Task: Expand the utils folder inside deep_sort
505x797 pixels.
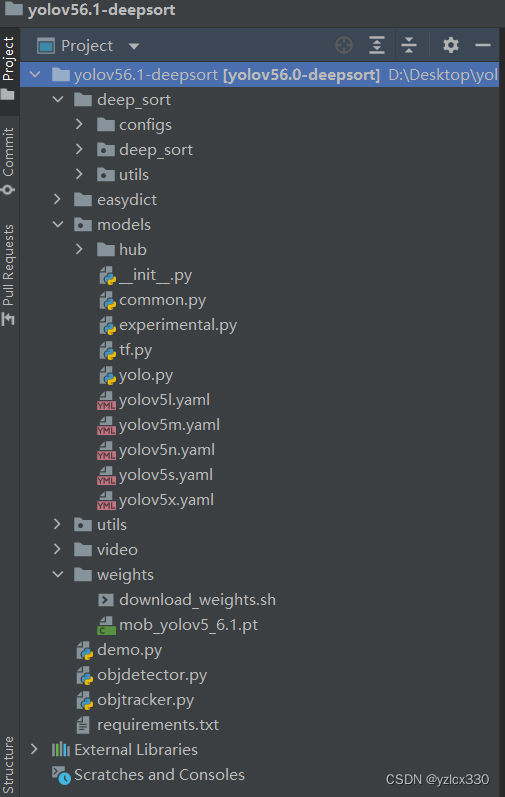Action: click(79, 174)
